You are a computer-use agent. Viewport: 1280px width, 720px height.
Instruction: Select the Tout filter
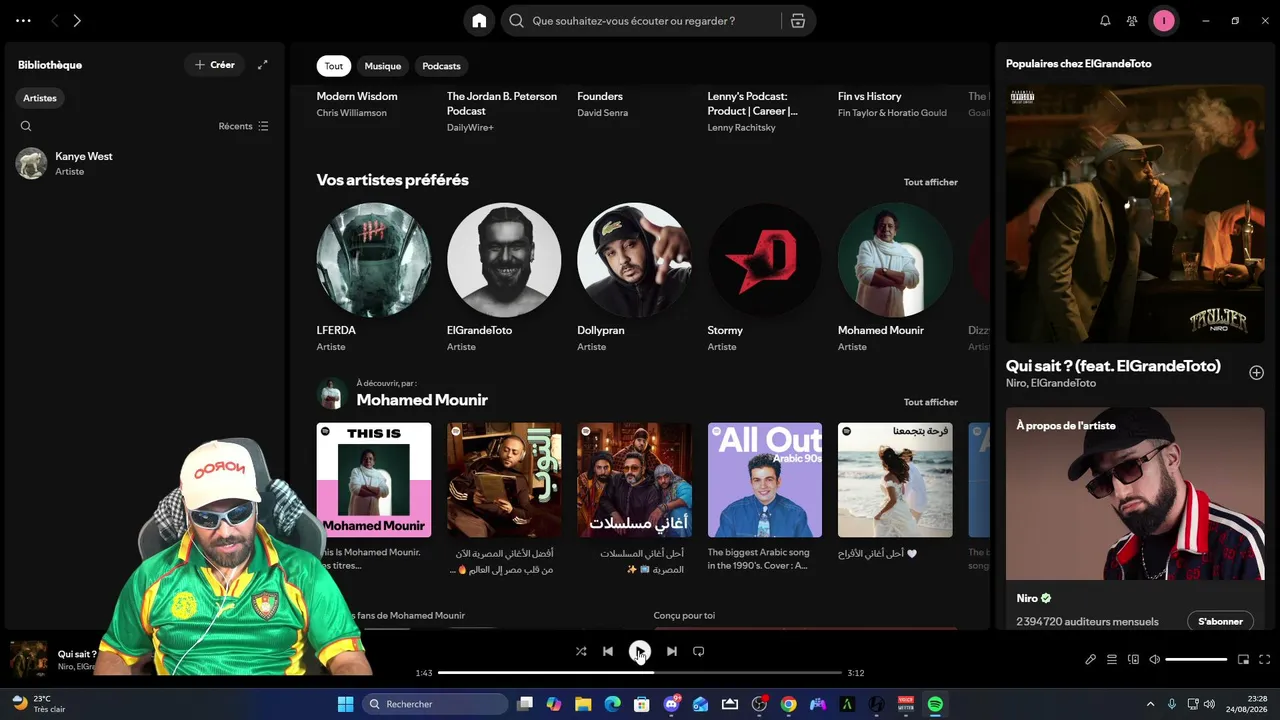[x=334, y=66]
